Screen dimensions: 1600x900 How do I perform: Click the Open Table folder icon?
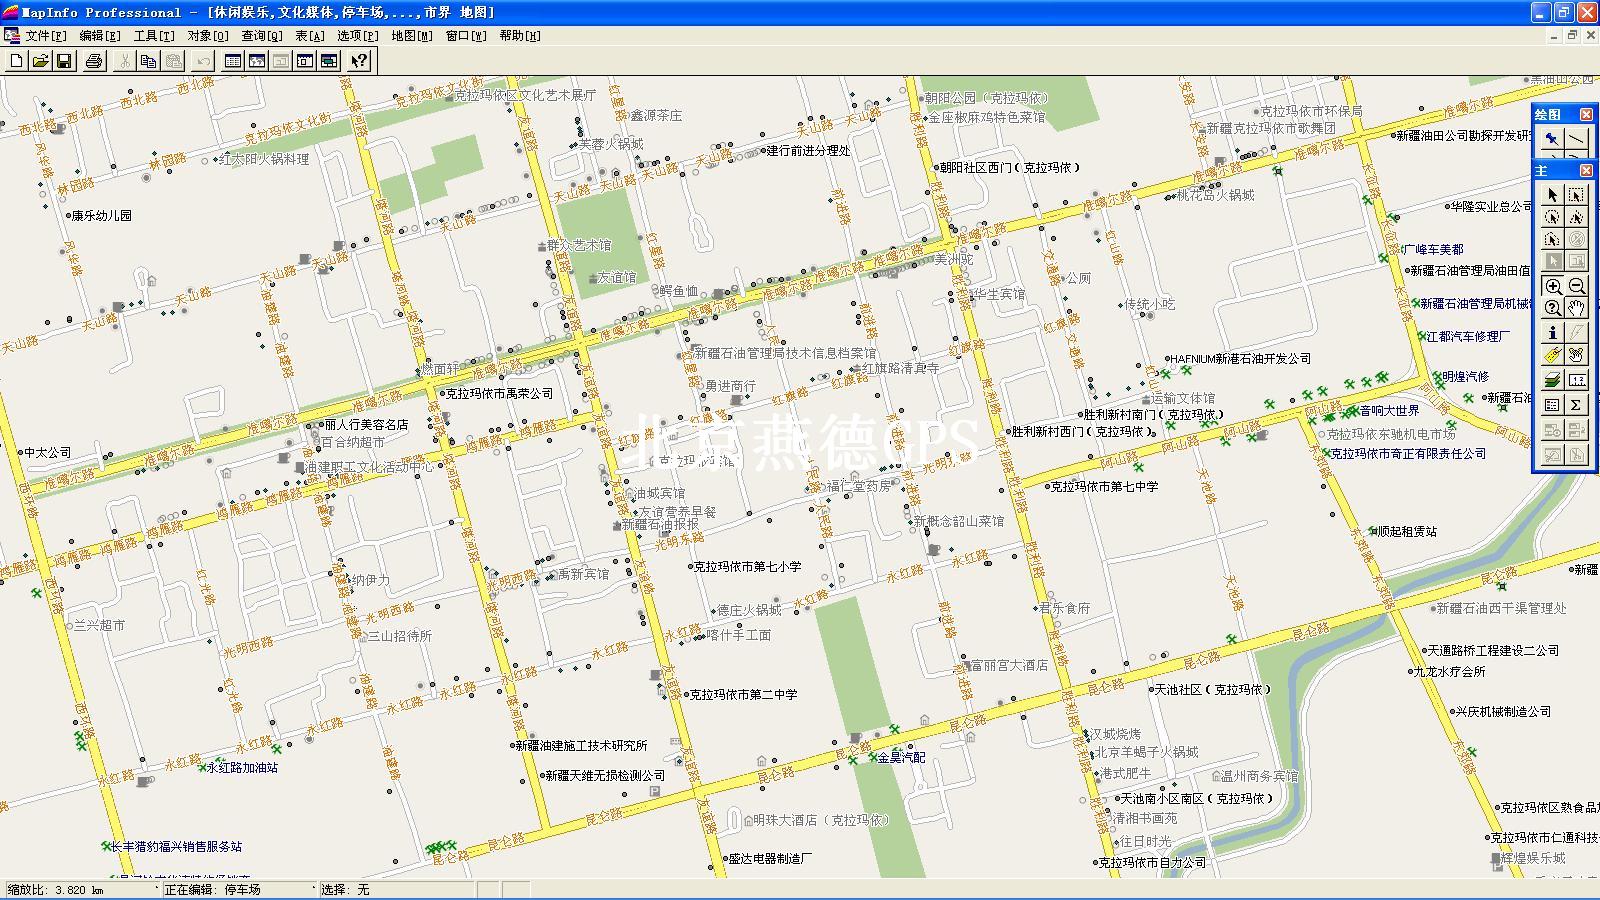point(40,61)
